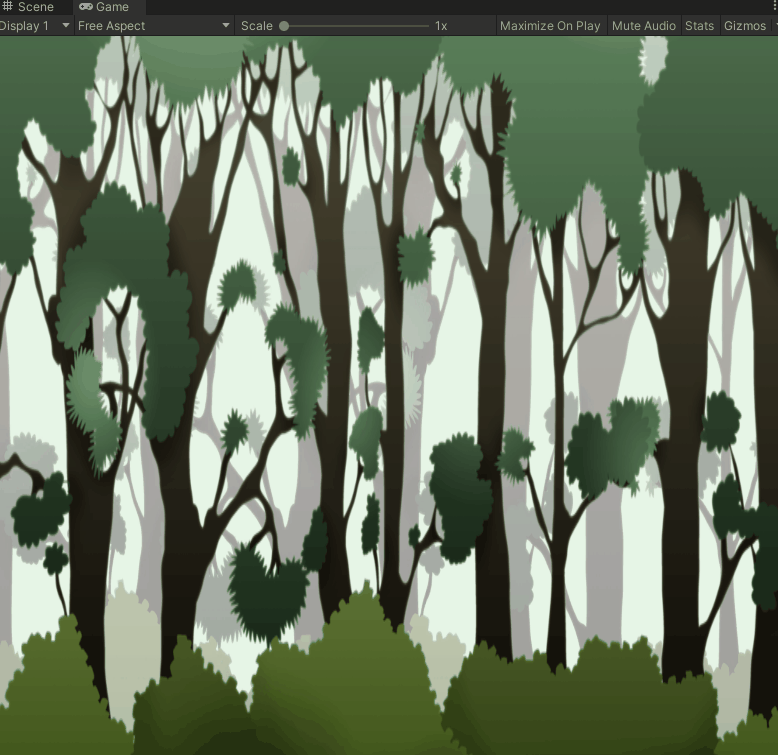Toggle Maximize On Play

click(550, 26)
